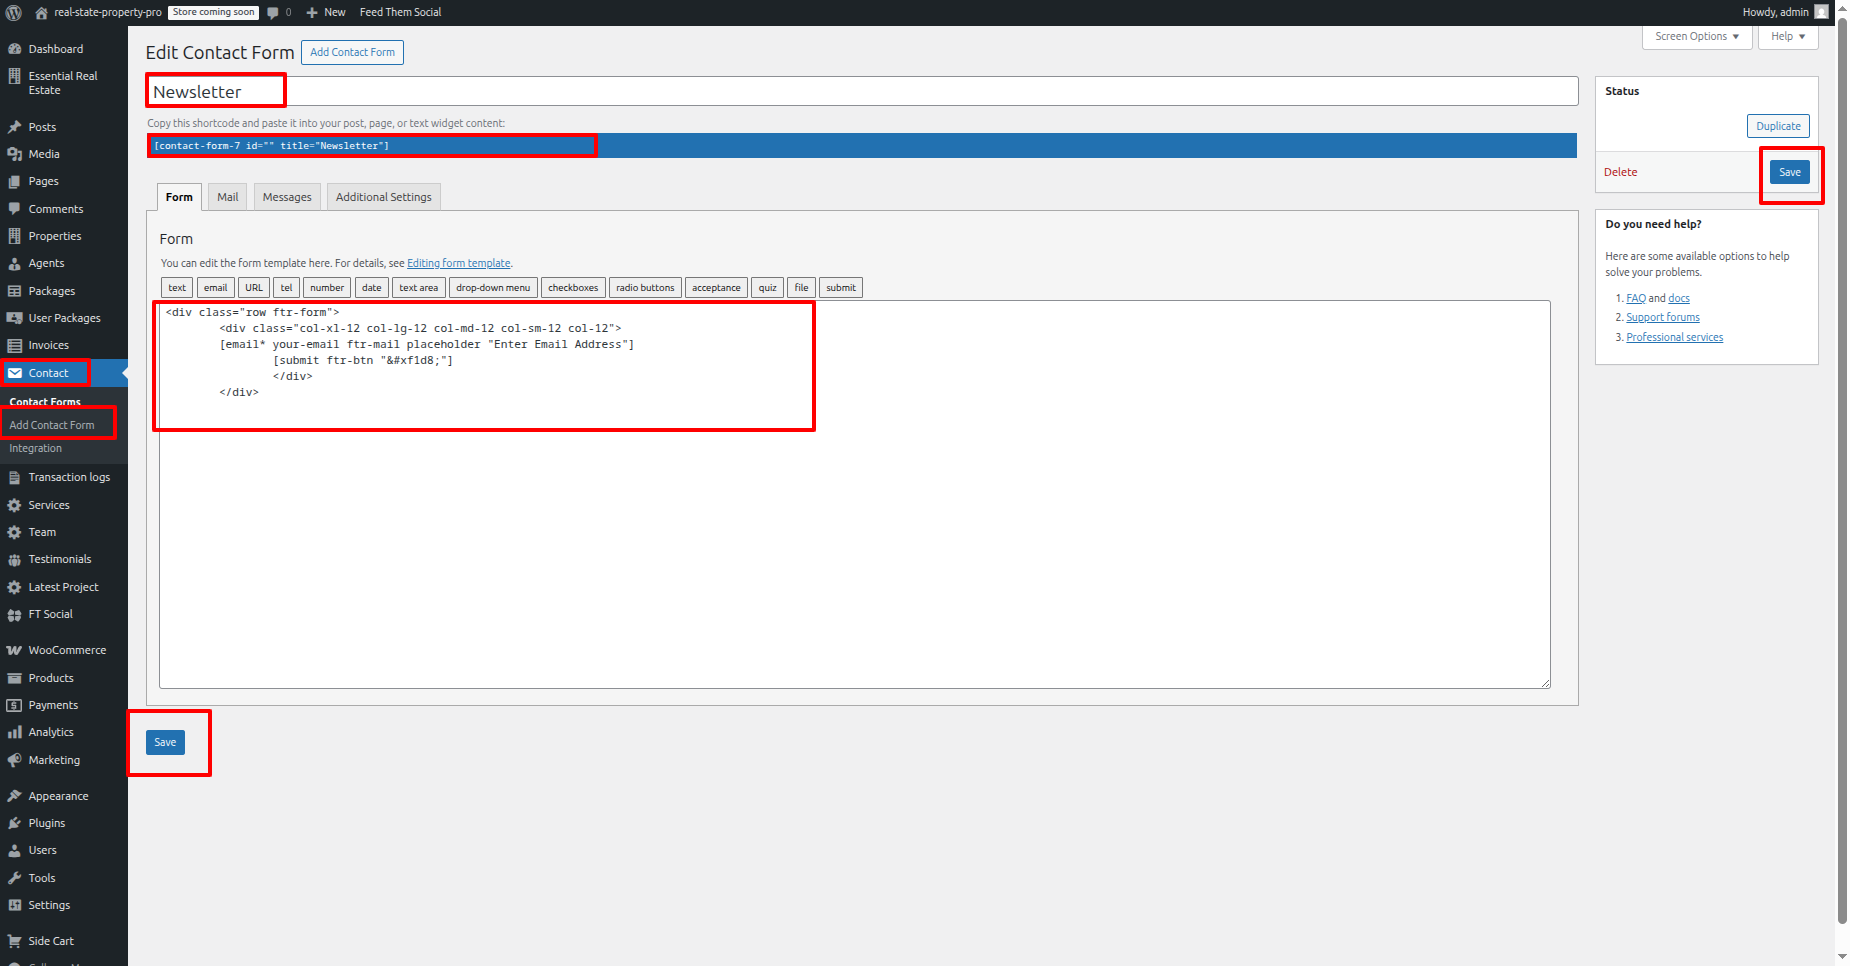The height and width of the screenshot is (966, 1850).
Task: Open the Editing form template link
Action: coord(458,263)
